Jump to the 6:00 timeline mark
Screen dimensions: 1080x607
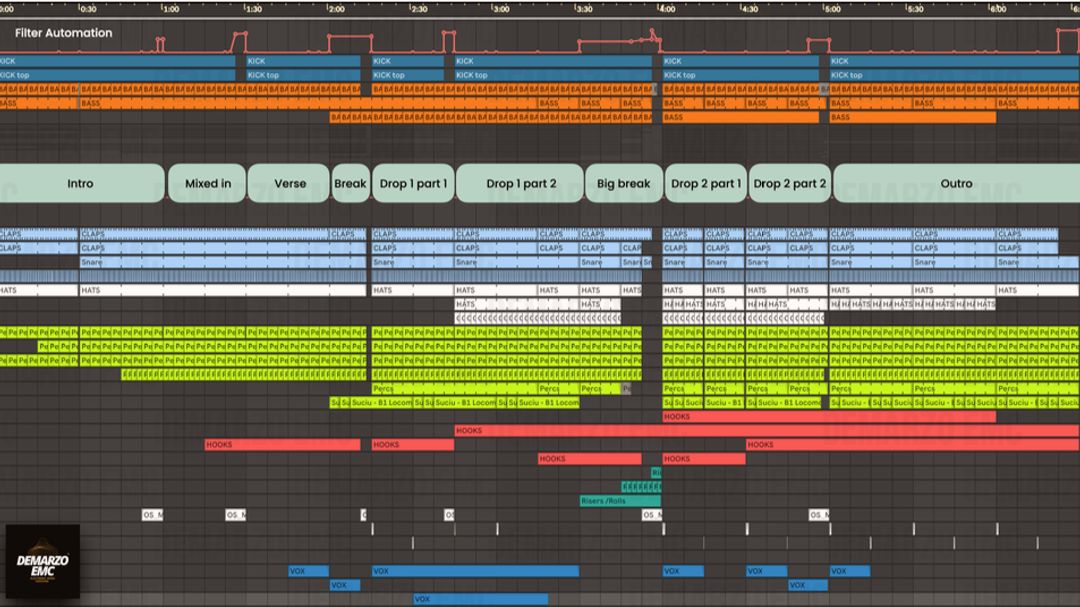[x=997, y=9]
